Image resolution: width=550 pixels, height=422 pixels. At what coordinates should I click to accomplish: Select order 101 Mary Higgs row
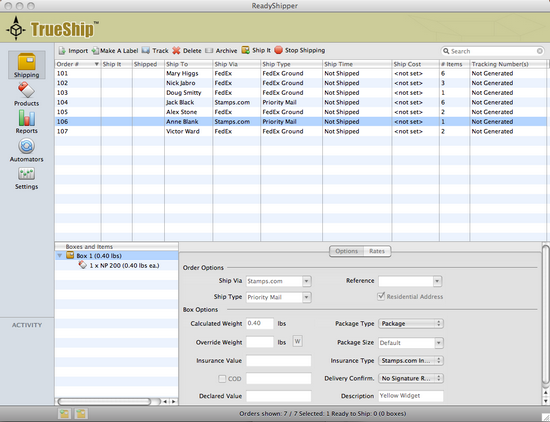click(301, 73)
